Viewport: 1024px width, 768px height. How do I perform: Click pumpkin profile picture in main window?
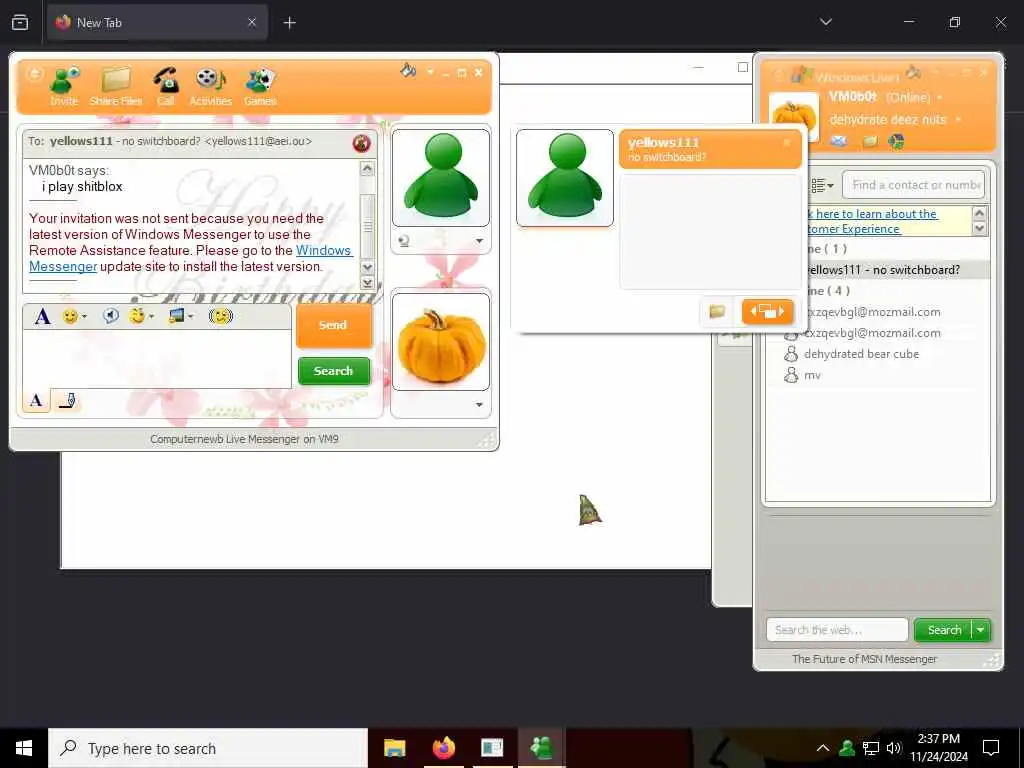(x=793, y=117)
